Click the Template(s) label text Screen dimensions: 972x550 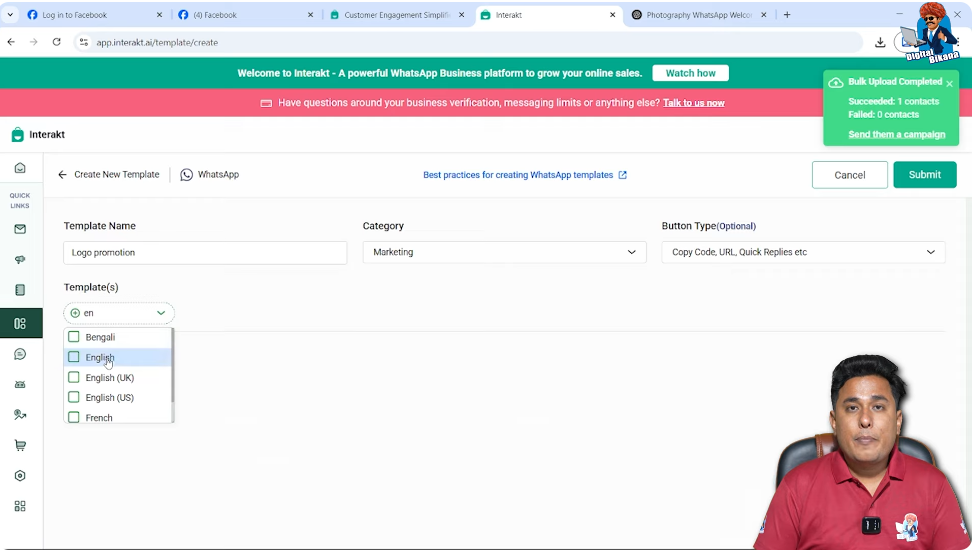click(x=91, y=287)
